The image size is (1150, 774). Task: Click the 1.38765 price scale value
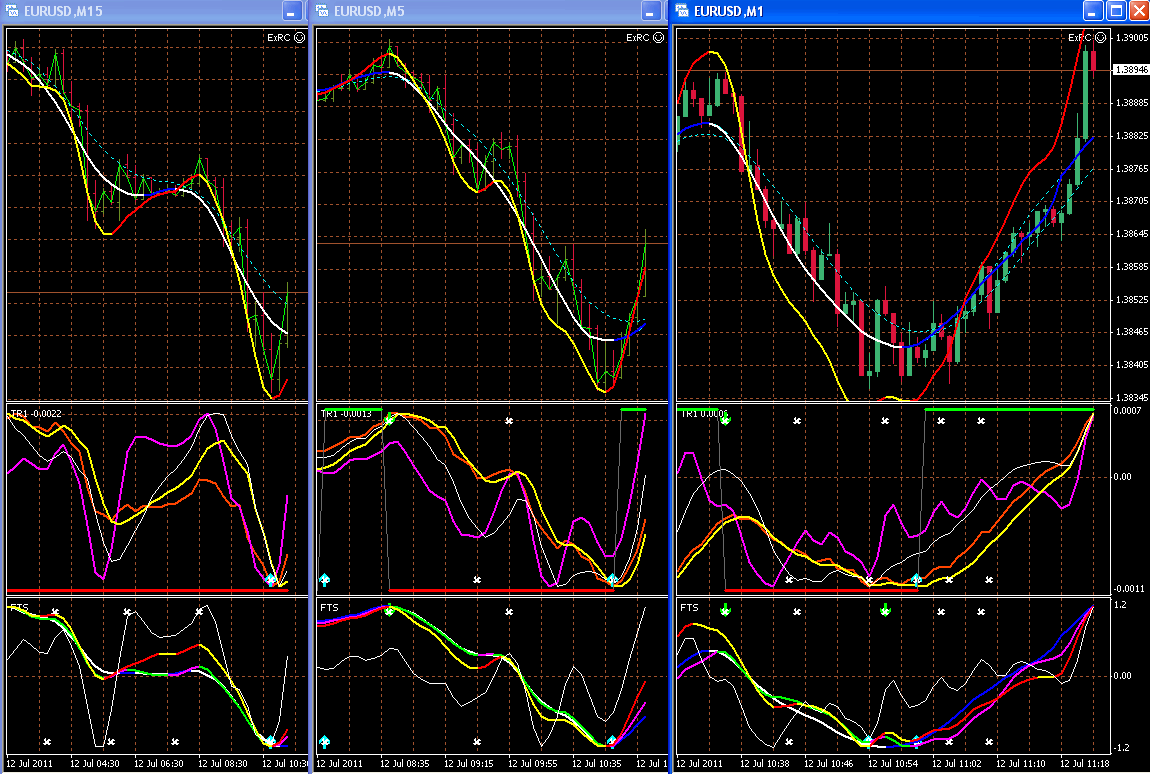[x=1132, y=168]
